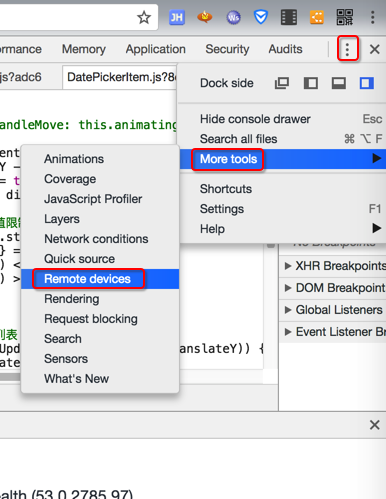Viewport: 386px width, 499px height.
Task: Open the film strip extension icon
Action: coord(289,17)
